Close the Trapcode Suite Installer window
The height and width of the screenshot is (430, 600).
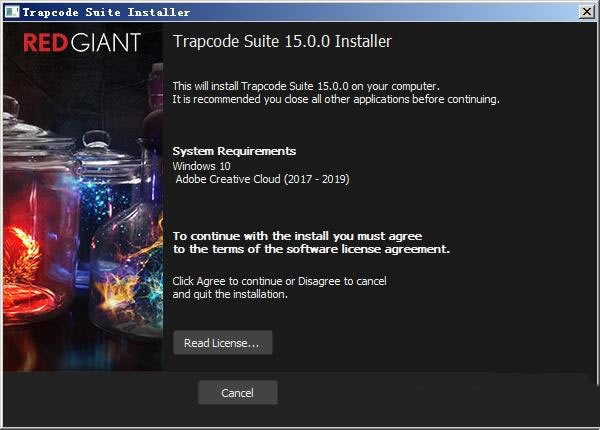(x=587, y=12)
